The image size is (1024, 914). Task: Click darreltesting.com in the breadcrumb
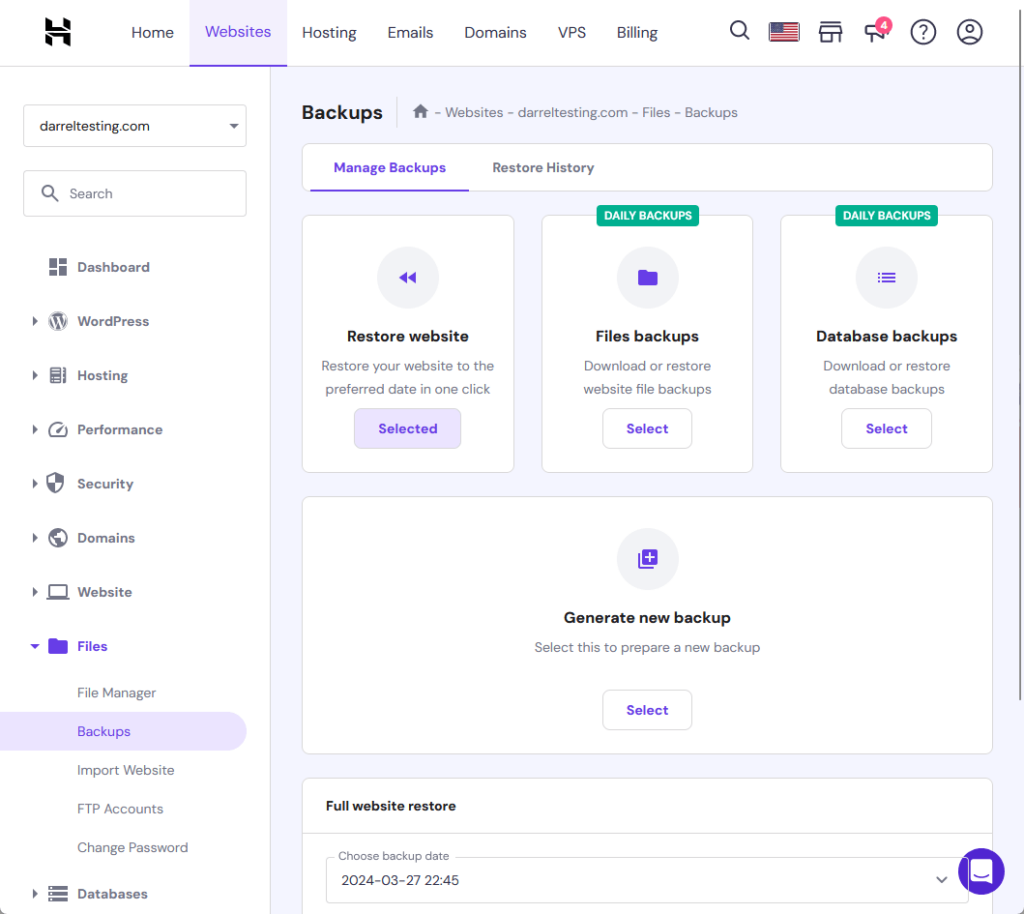[x=572, y=112]
